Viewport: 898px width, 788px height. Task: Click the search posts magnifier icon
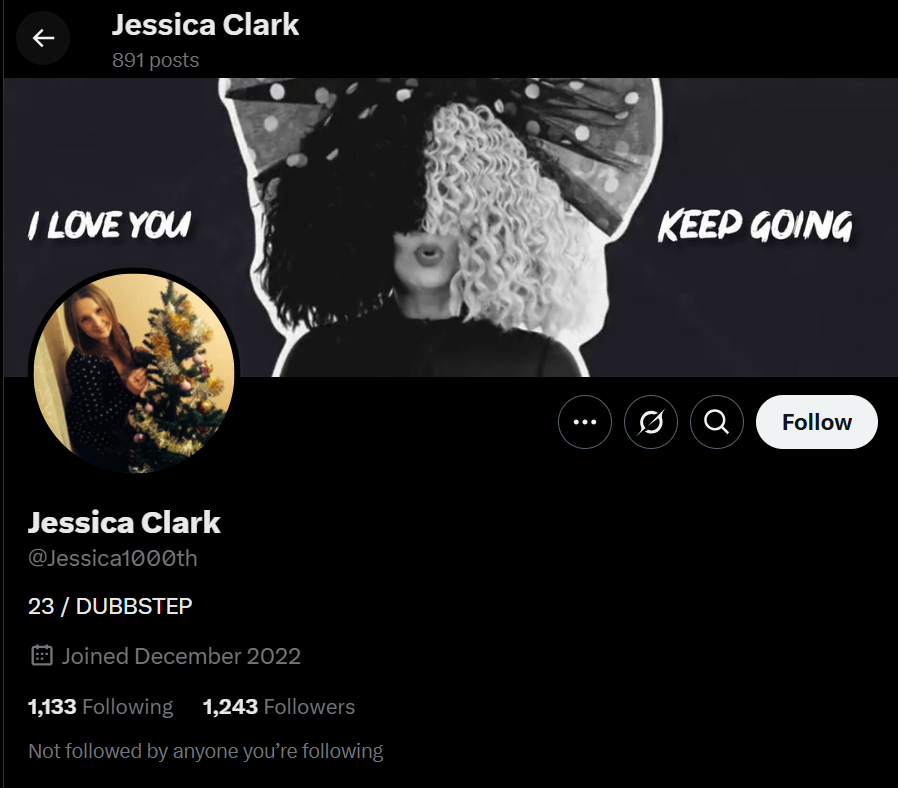[x=716, y=422]
